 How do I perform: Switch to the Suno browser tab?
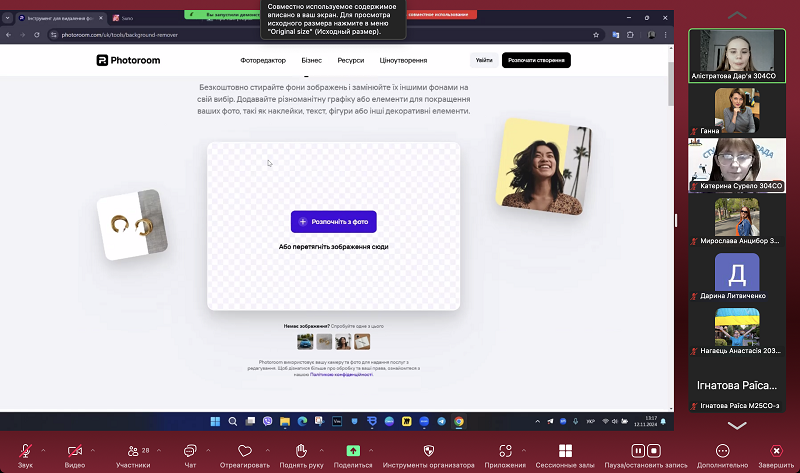click(x=128, y=18)
